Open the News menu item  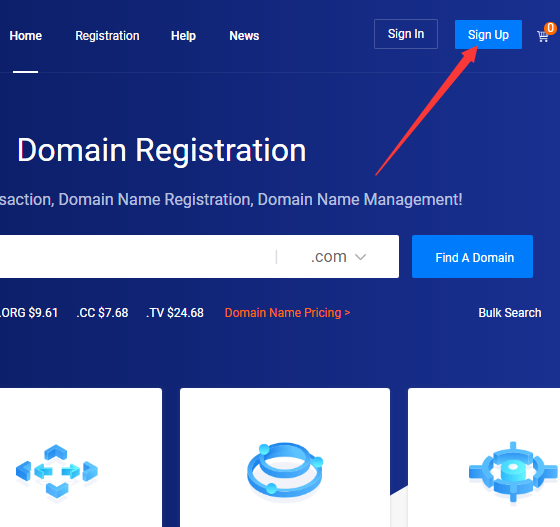click(x=244, y=36)
